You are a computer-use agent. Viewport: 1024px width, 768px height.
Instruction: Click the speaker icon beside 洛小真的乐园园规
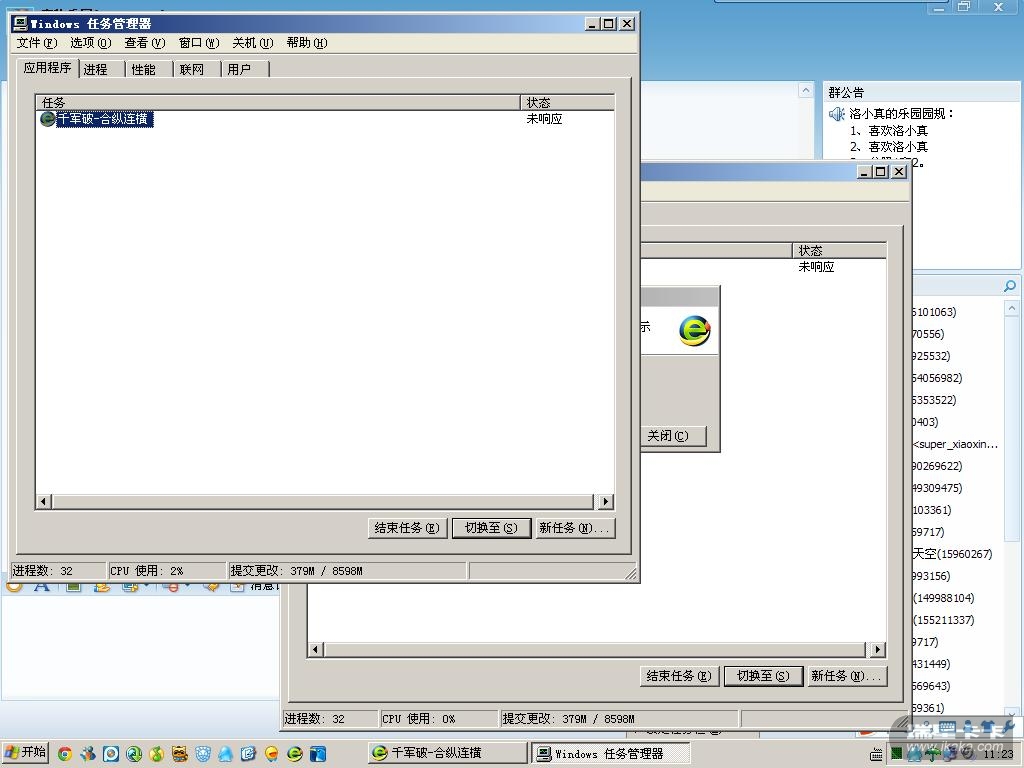click(837, 114)
